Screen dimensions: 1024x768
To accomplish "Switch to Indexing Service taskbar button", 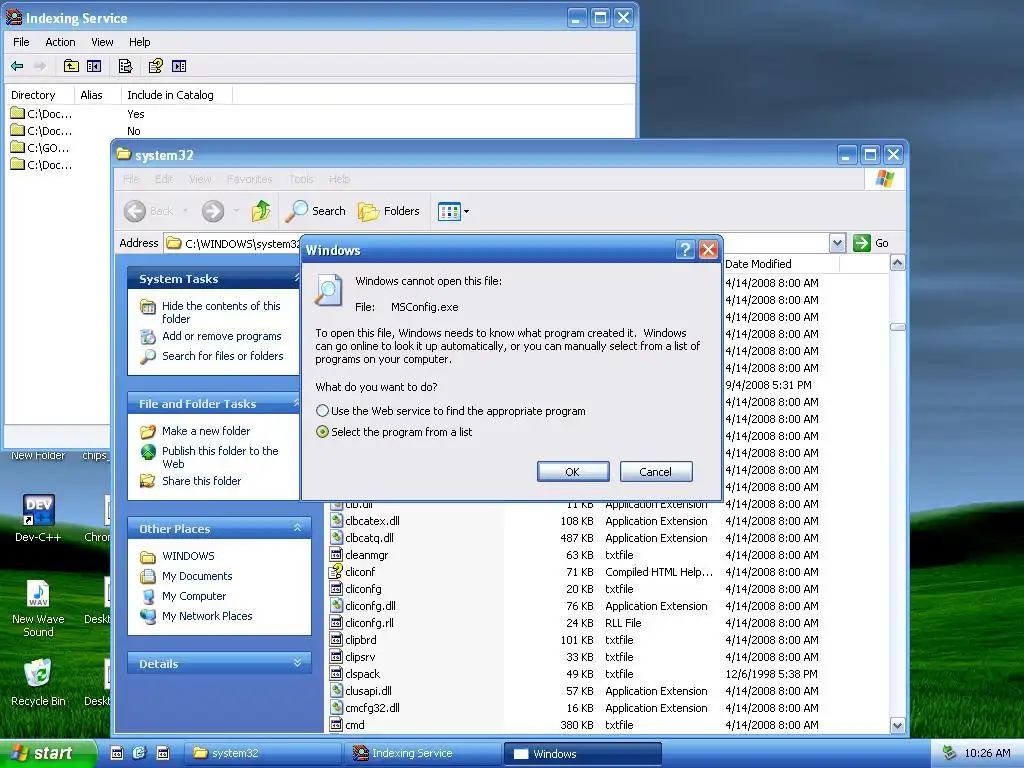I will pos(421,753).
